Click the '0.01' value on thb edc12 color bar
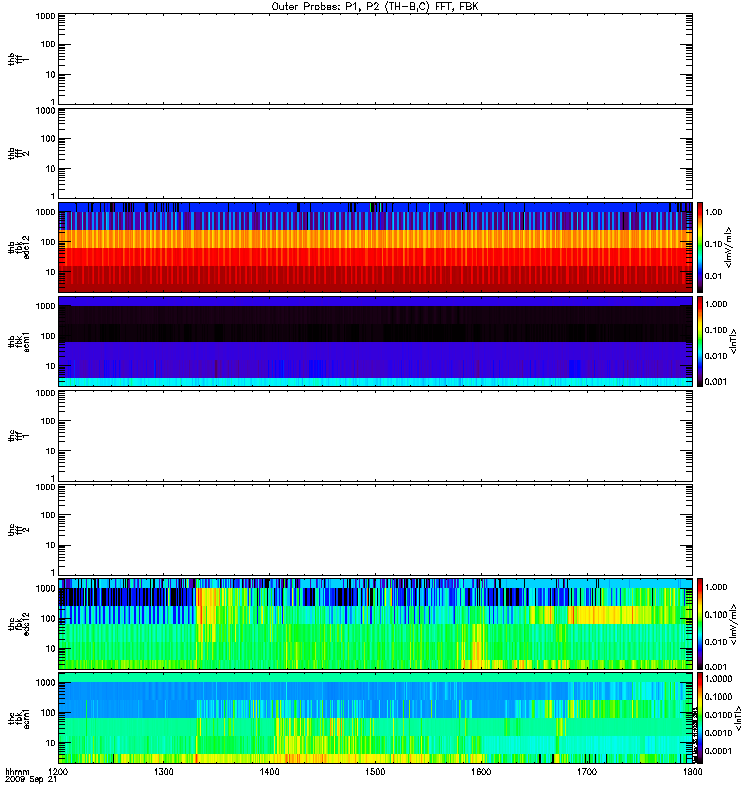The height and width of the screenshot is (800, 750). pyautogui.click(x=714, y=276)
